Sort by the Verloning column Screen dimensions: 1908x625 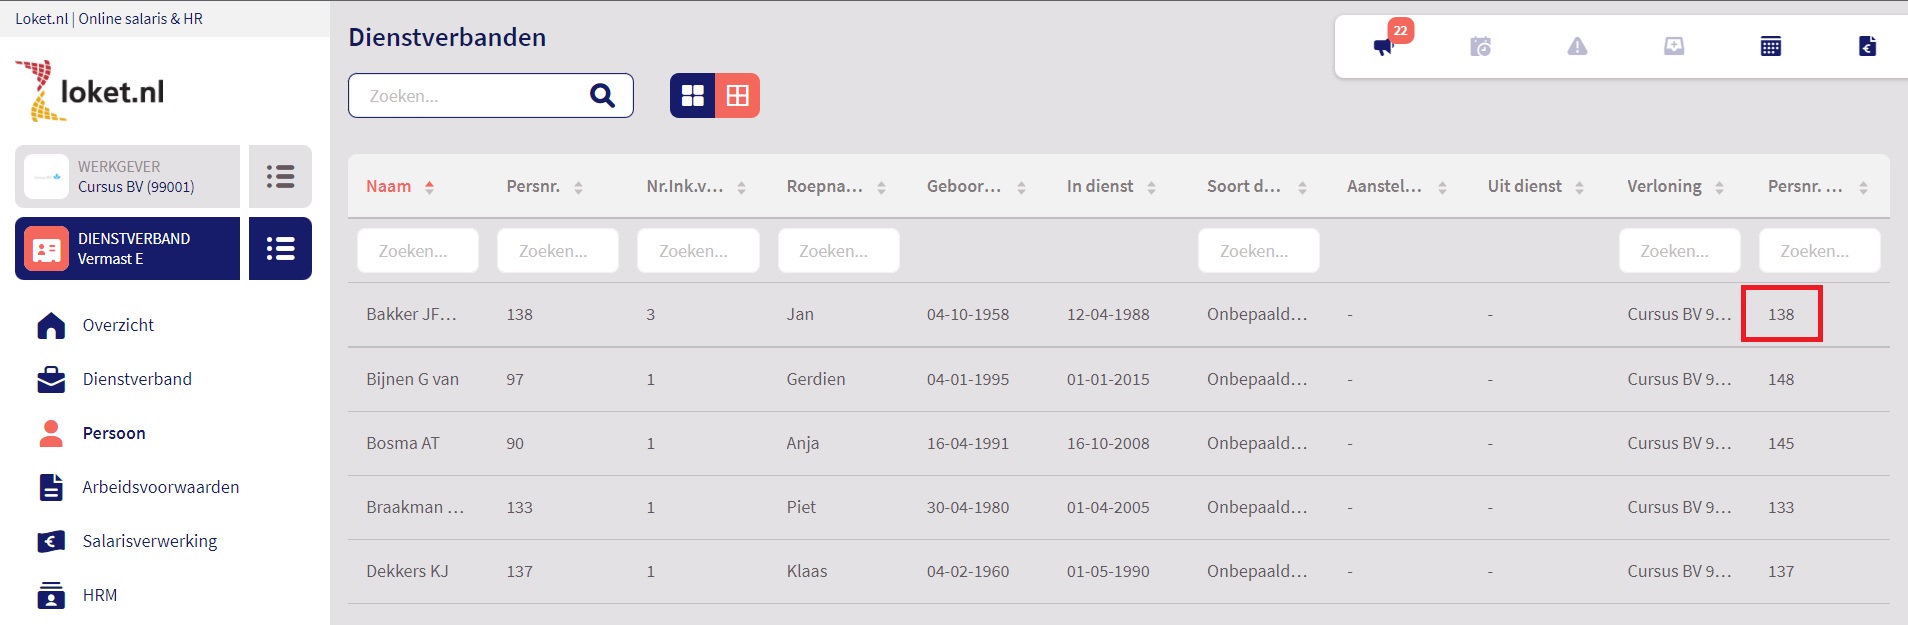(x=1664, y=187)
